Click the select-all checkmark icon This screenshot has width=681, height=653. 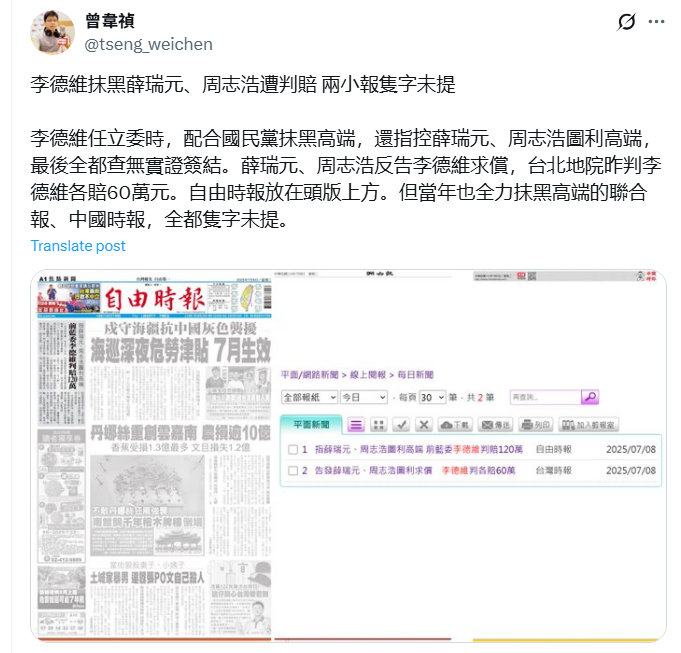401,425
